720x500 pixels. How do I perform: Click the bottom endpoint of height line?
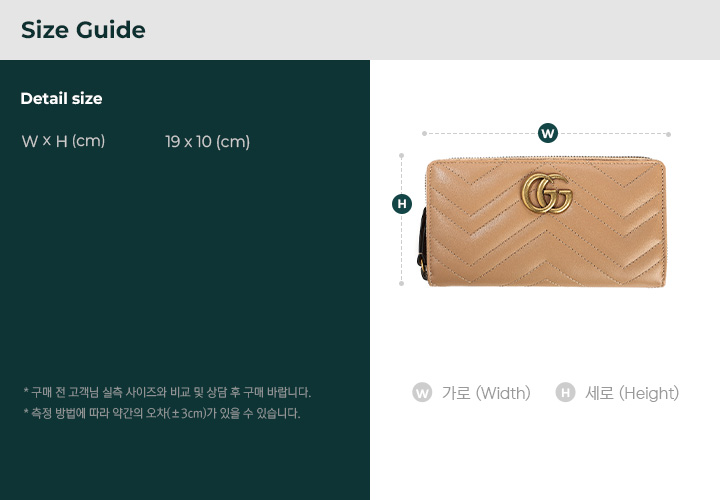(401, 284)
